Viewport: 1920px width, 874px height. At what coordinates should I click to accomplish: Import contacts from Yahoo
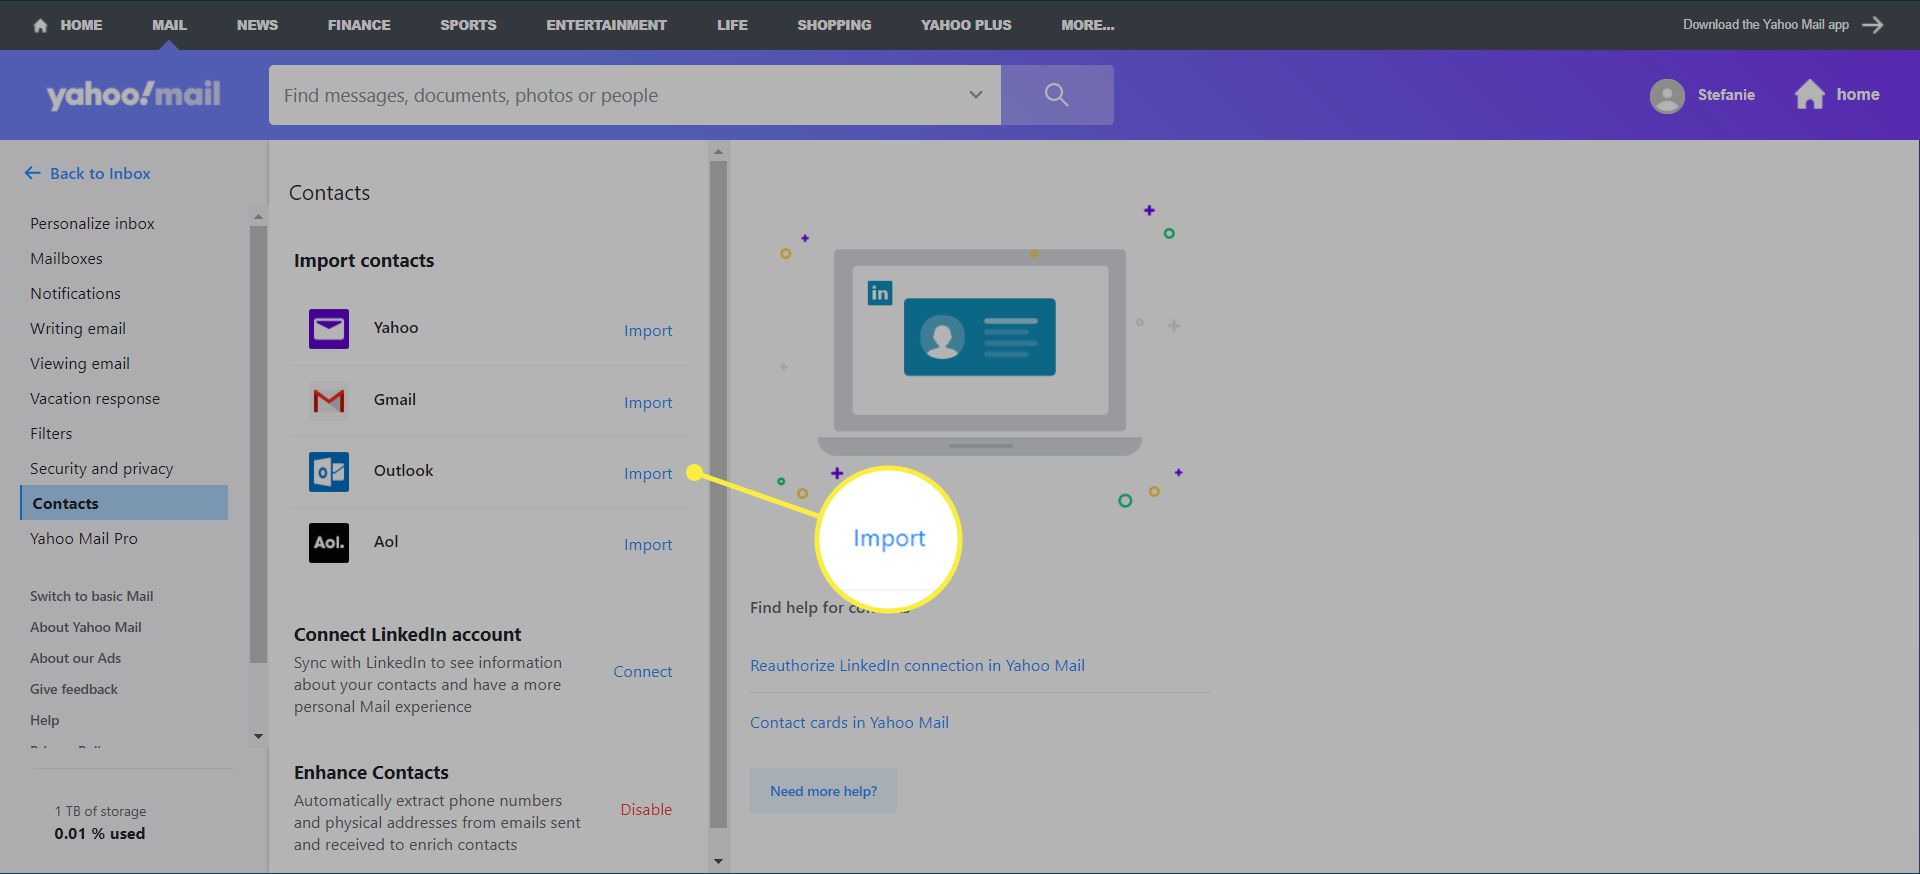(648, 331)
